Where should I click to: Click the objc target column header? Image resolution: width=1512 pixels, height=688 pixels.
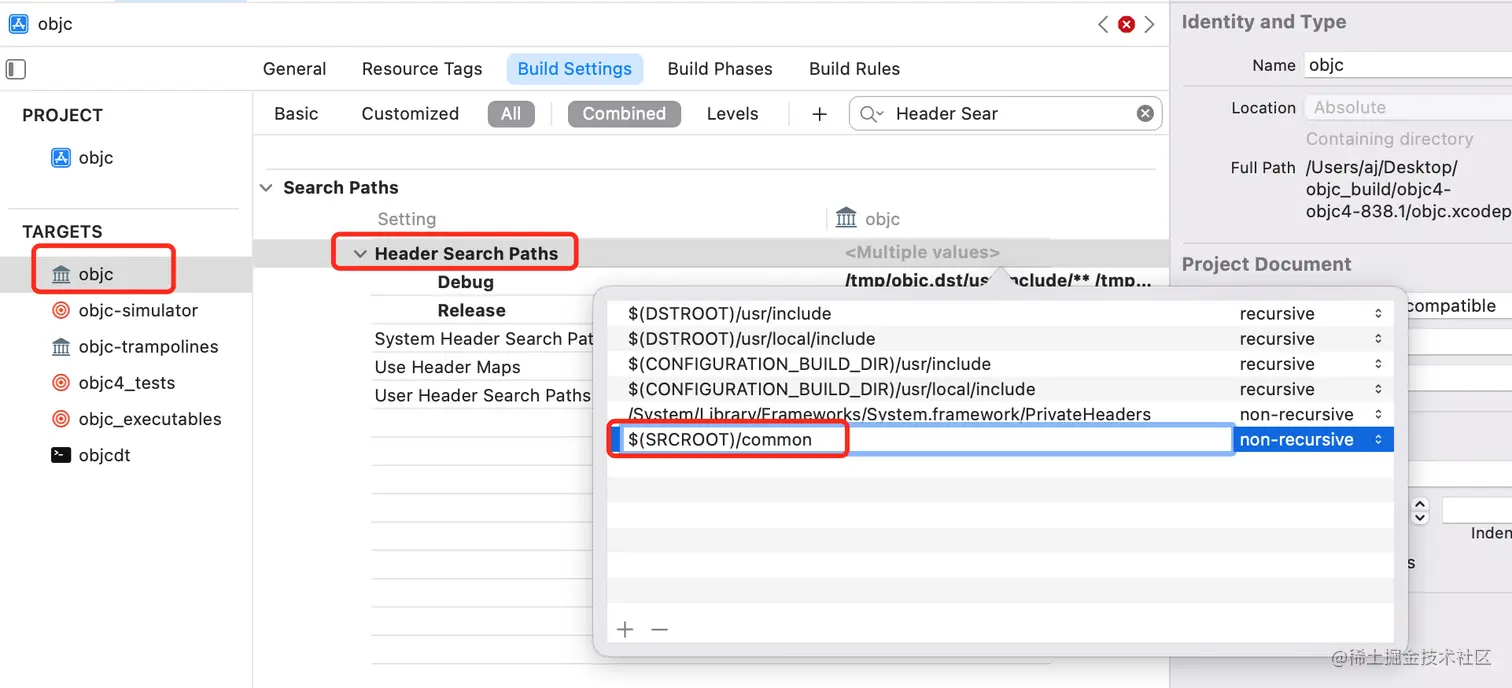[868, 219]
